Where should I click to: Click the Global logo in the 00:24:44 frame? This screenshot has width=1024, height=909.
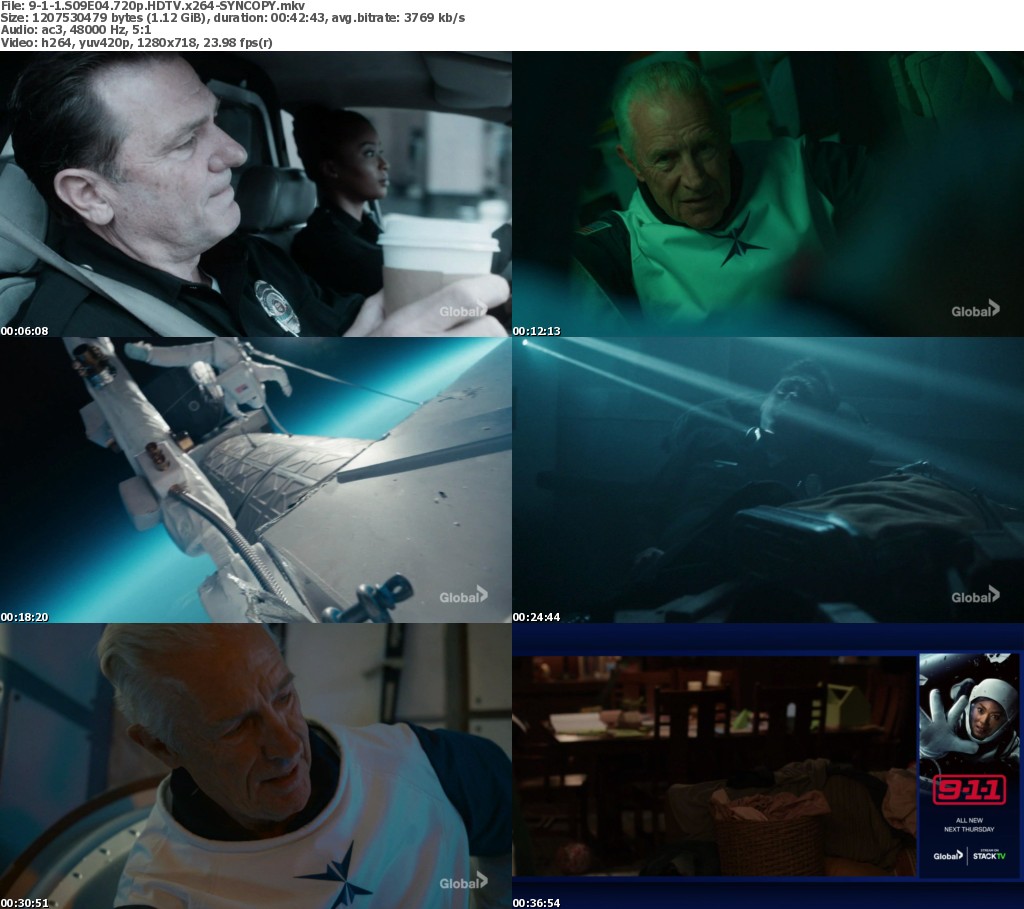tap(975, 596)
